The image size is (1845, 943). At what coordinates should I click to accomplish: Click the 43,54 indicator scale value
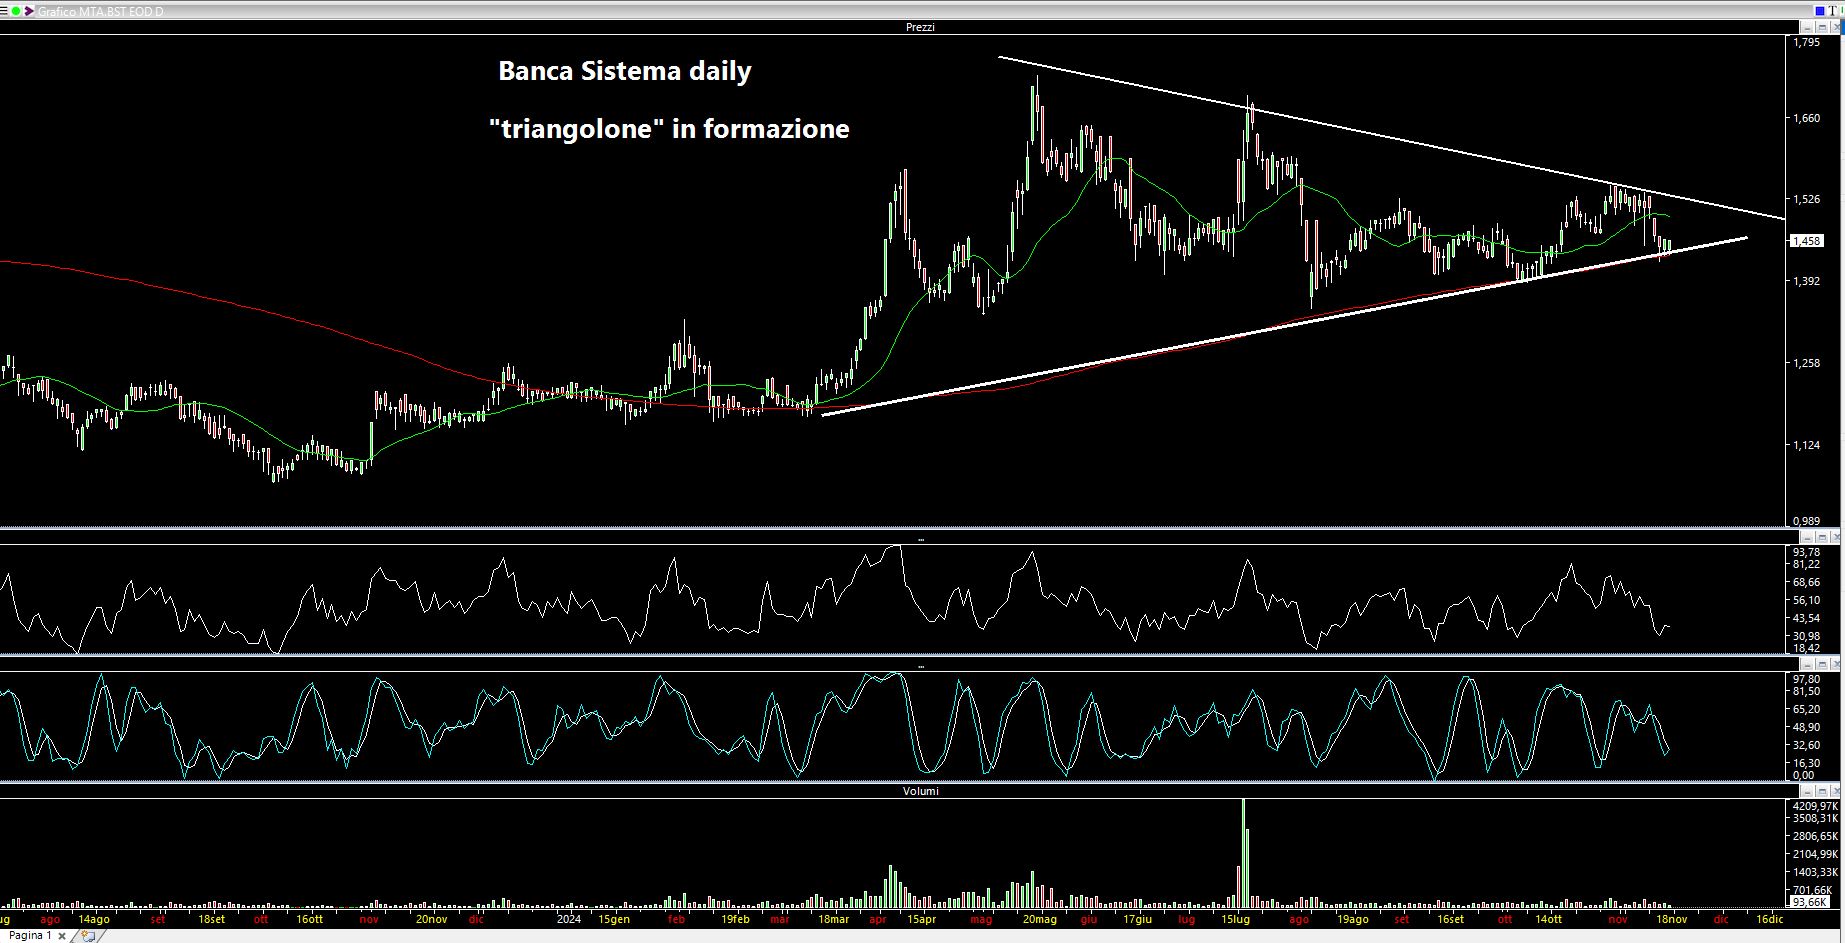pos(1806,618)
